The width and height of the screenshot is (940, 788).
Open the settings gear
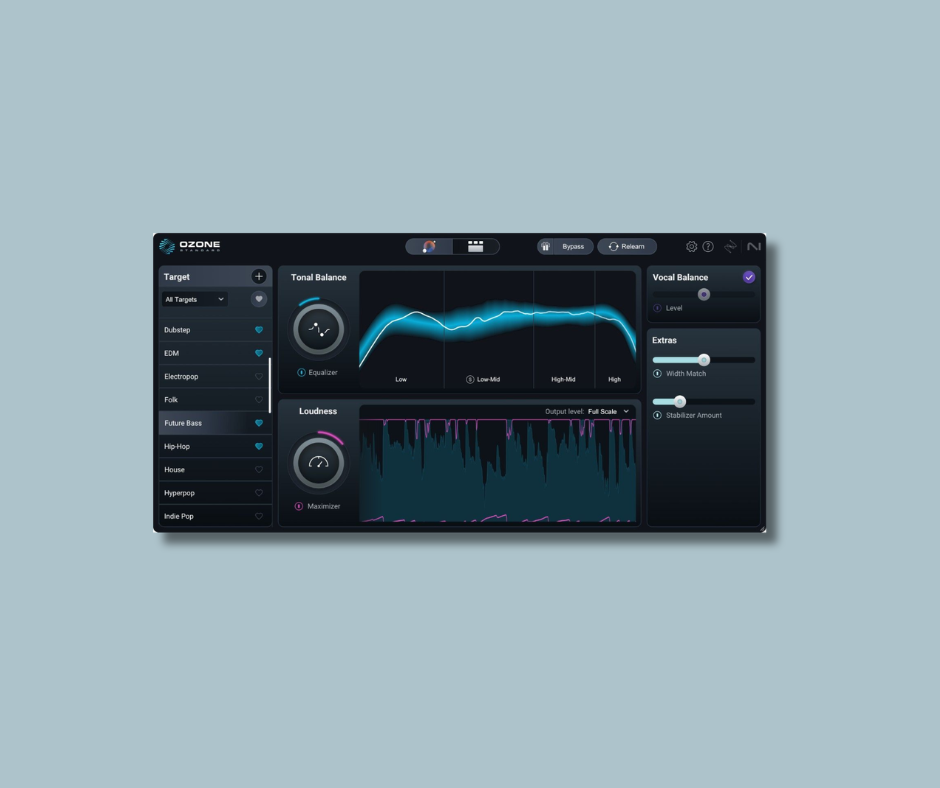tap(691, 246)
